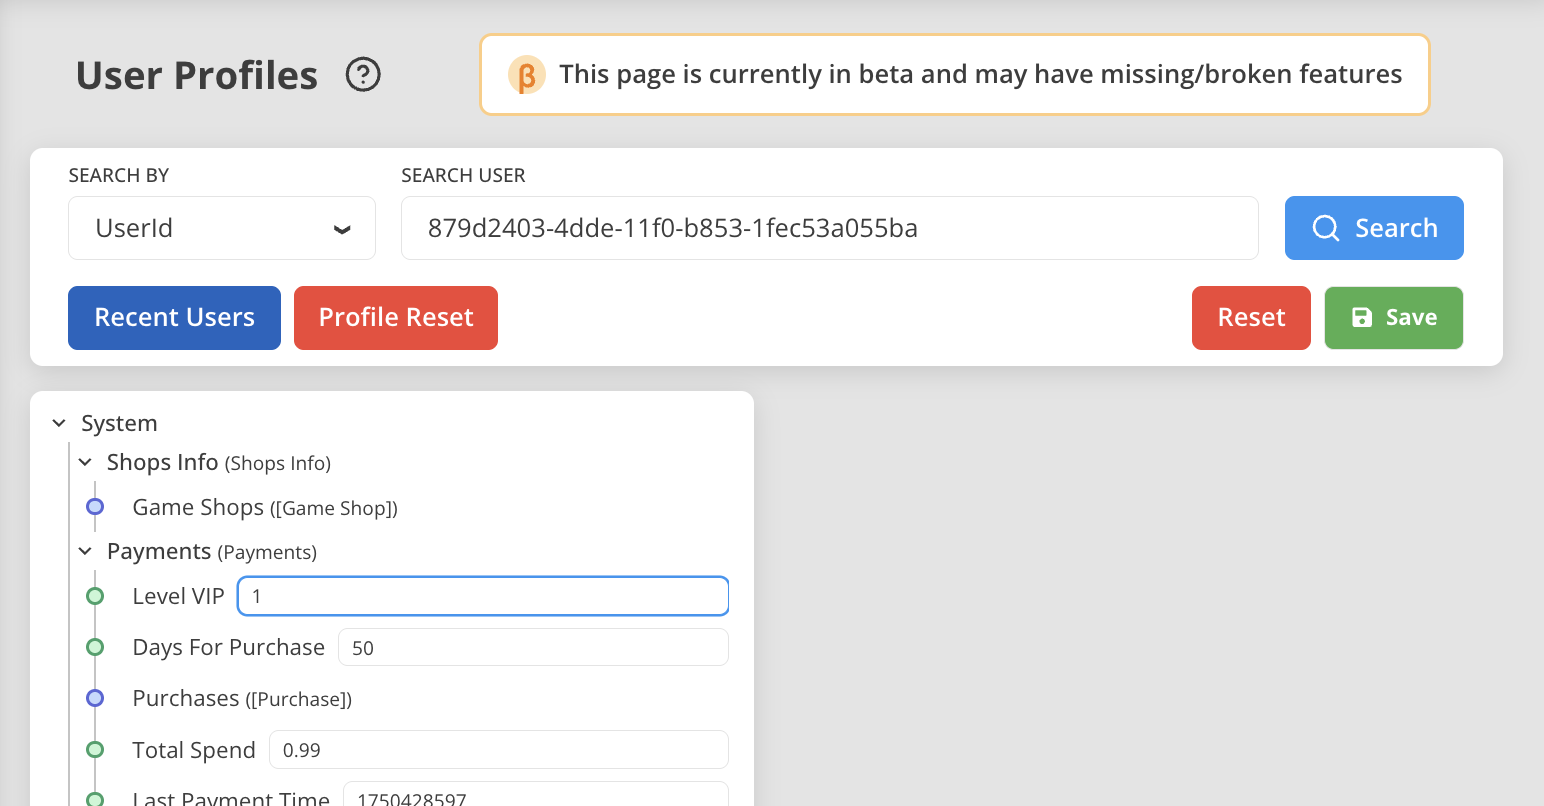Collapse the Payments section

(85, 552)
